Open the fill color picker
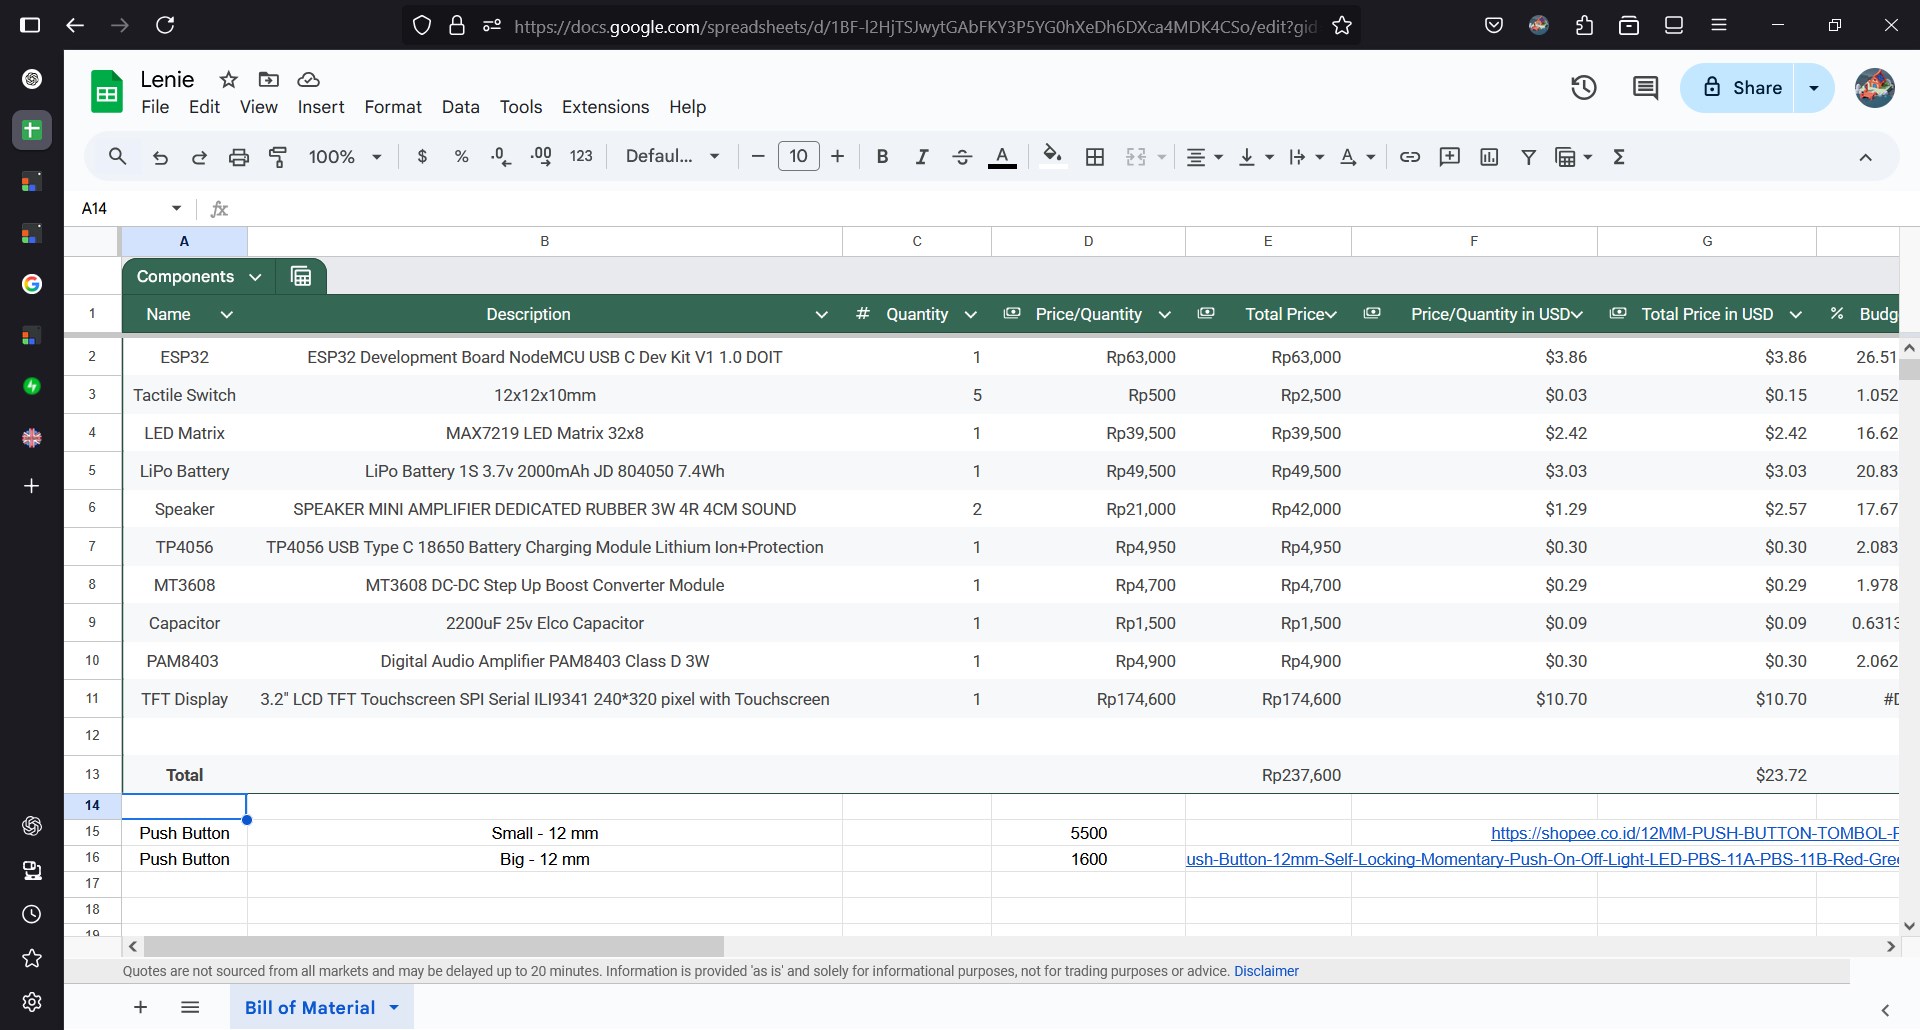Screen dimensions: 1920x1030 [x=1052, y=157]
